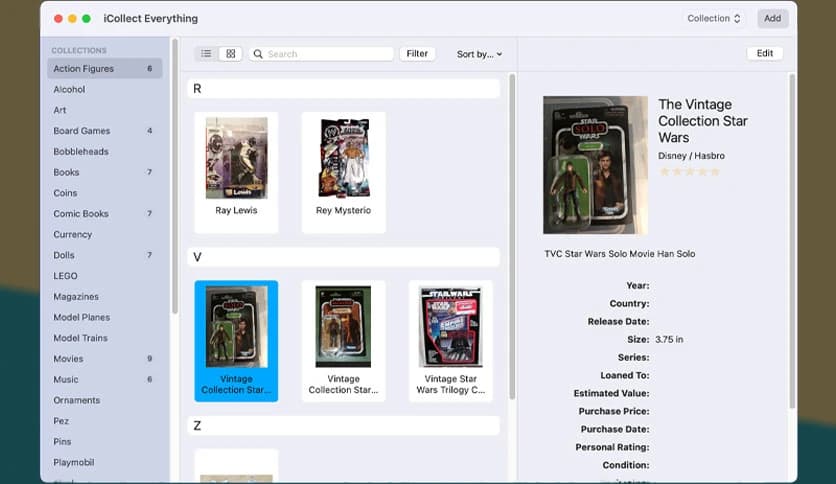Click the Edit button
This screenshot has height=484, width=836.
point(765,53)
